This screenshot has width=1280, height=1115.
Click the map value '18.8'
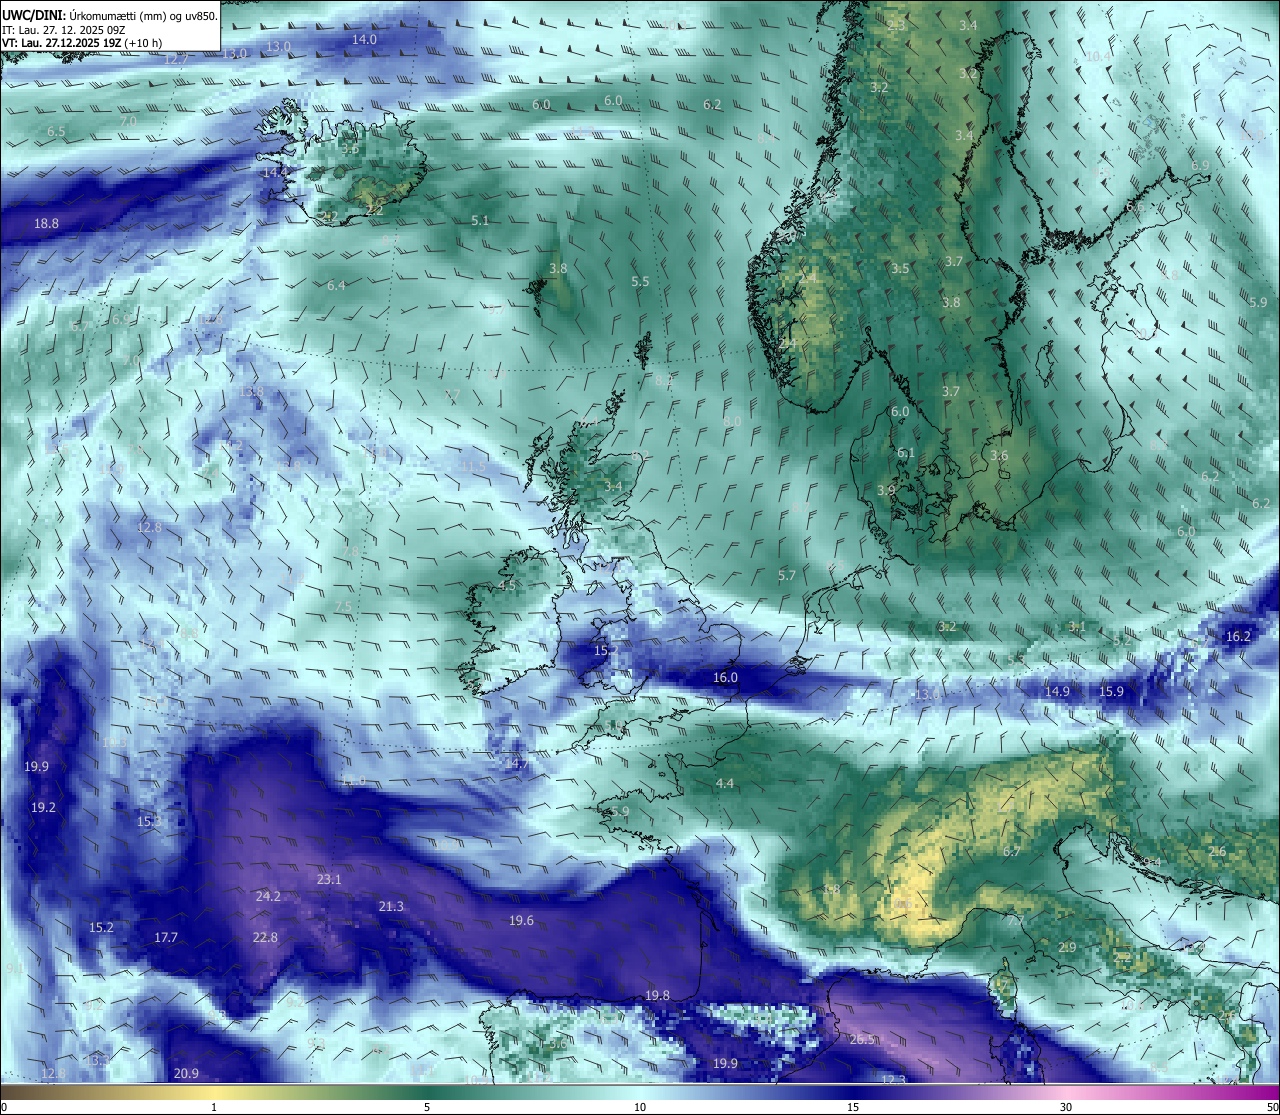click(x=46, y=224)
